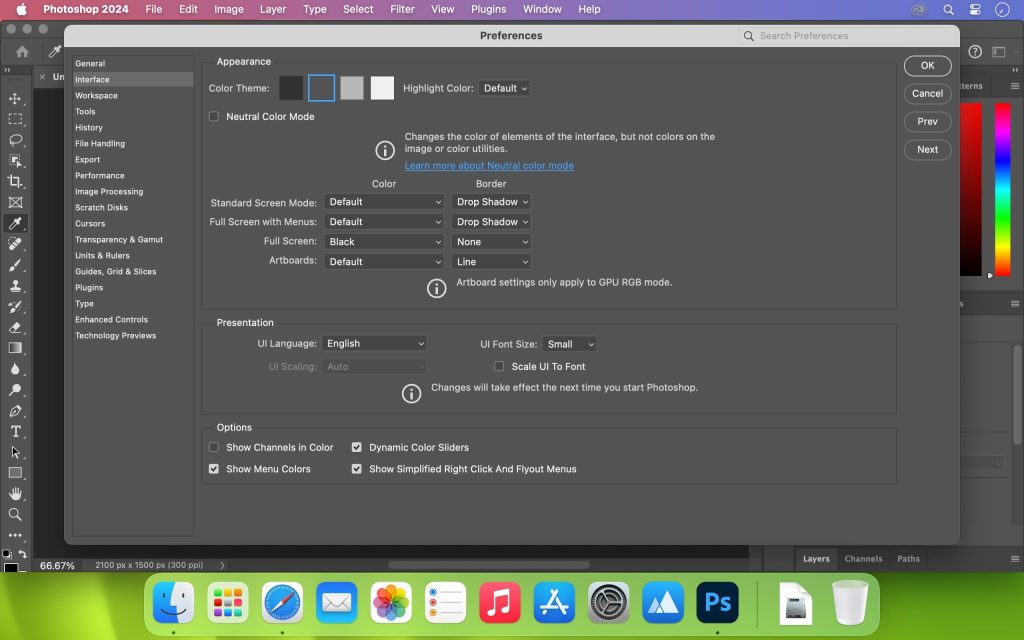
Task: Select the Lasso tool
Action: [x=15, y=140]
